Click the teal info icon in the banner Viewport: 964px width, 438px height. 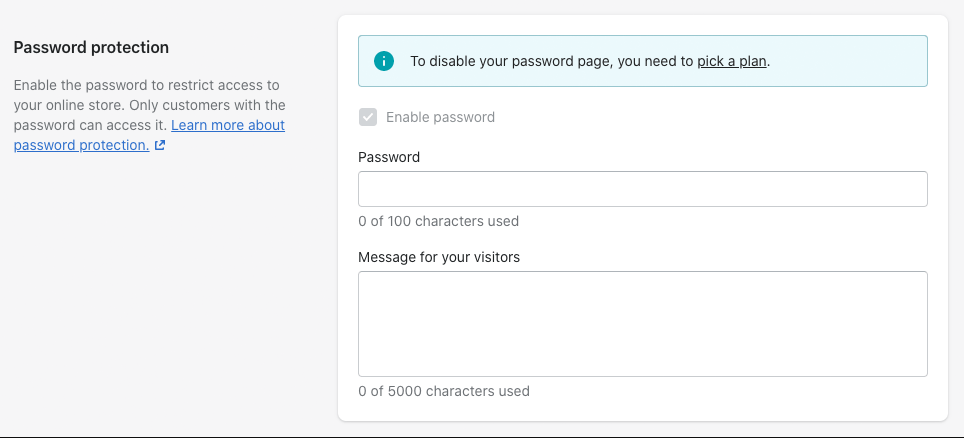(383, 61)
